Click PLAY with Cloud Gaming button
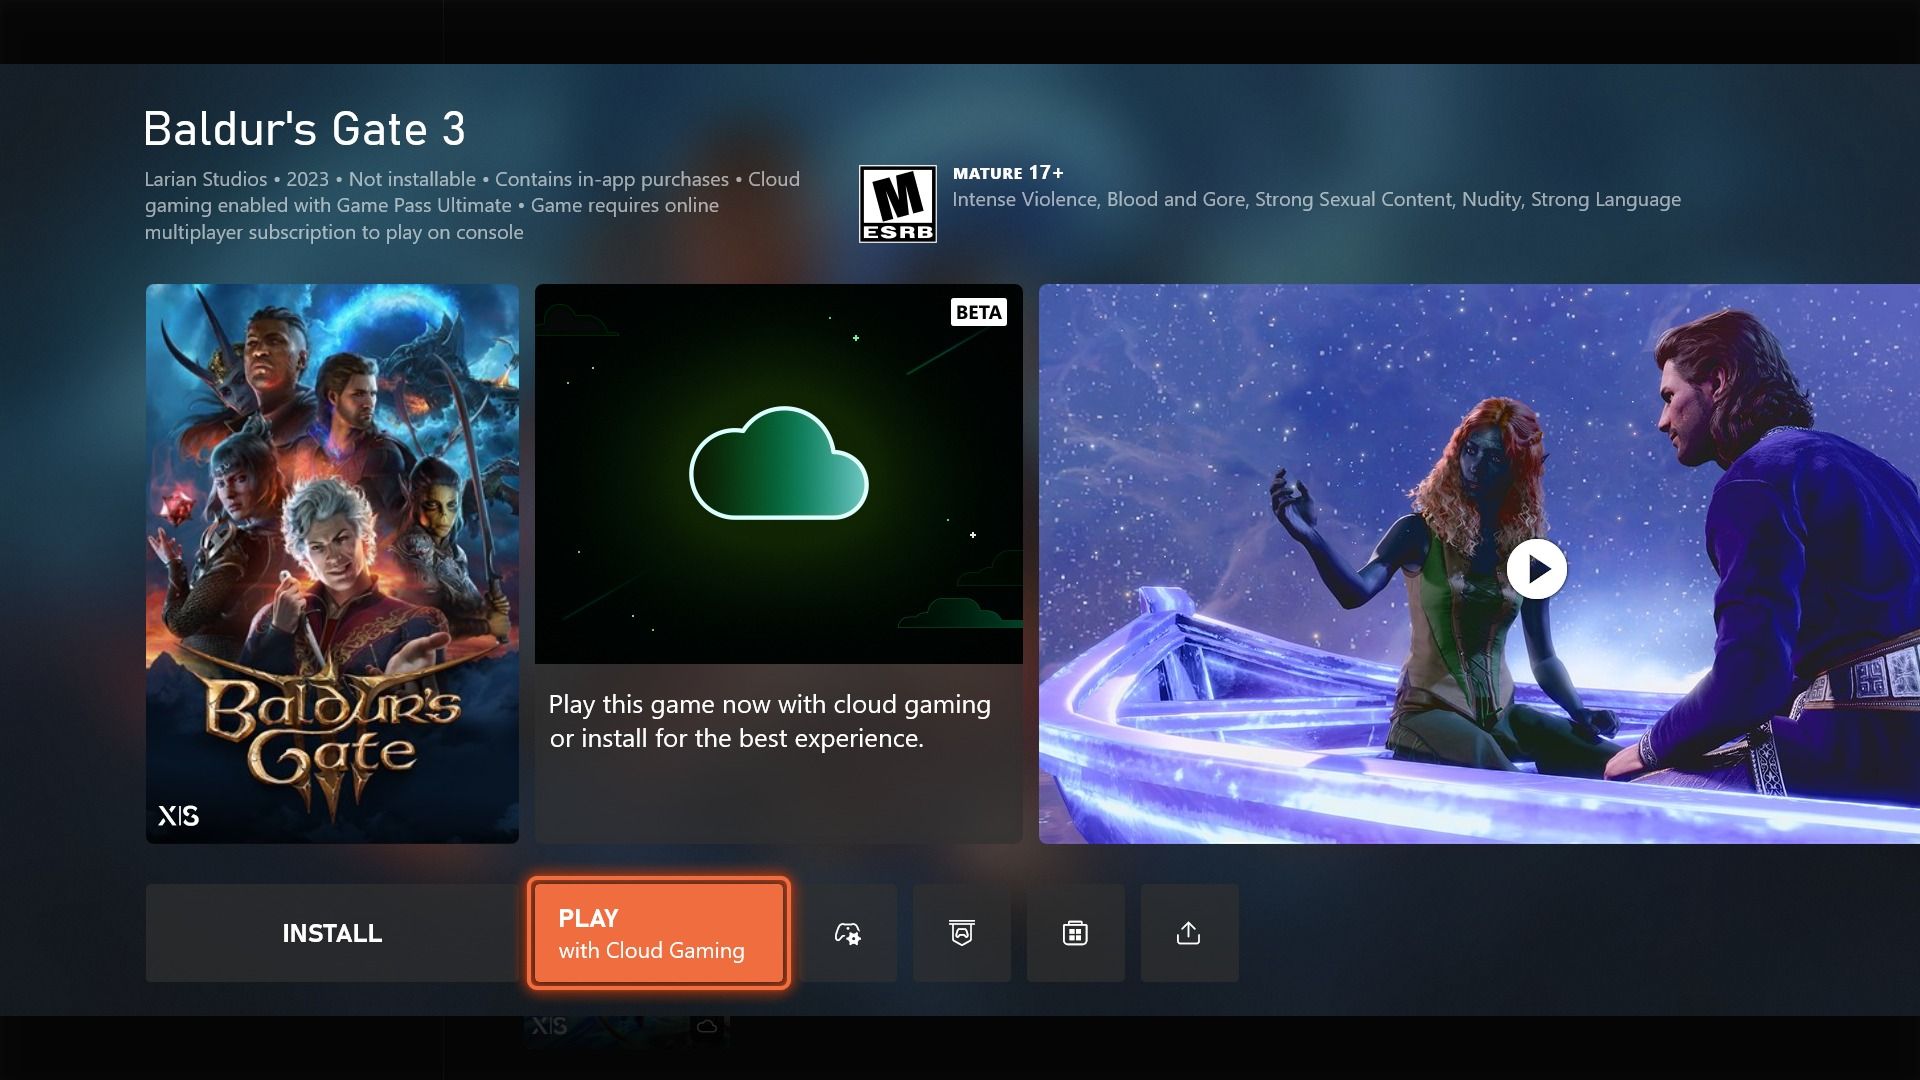Image resolution: width=1920 pixels, height=1080 pixels. (x=657, y=932)
